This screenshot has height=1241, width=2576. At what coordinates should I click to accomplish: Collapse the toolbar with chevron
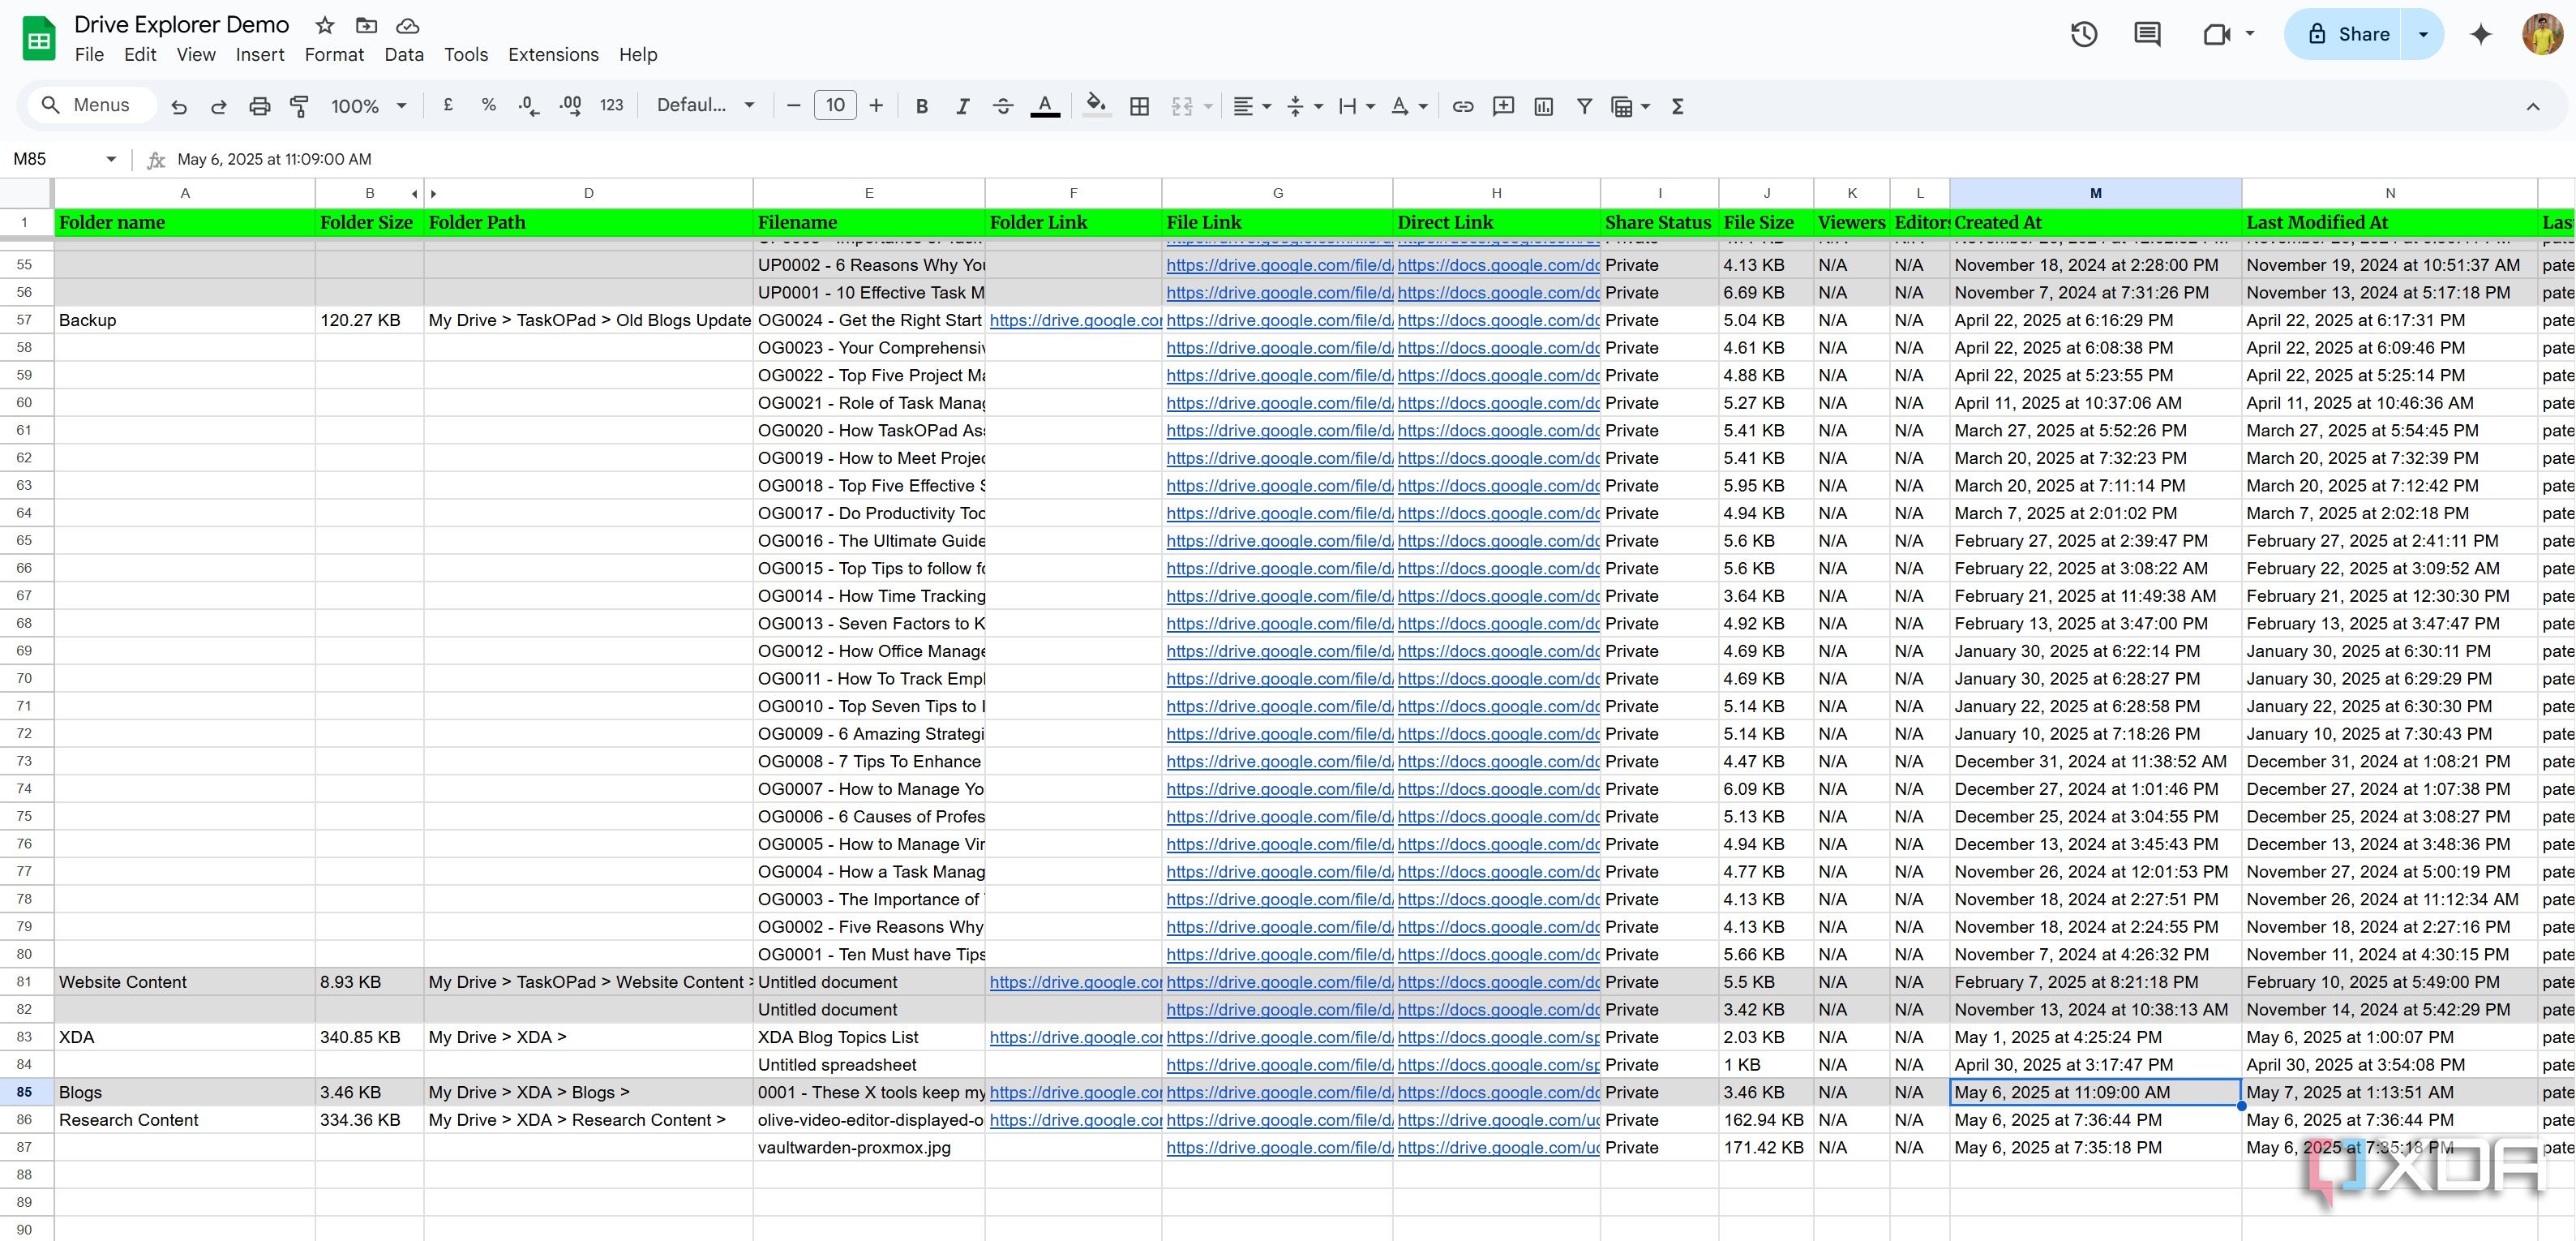tap(2533, 106)
